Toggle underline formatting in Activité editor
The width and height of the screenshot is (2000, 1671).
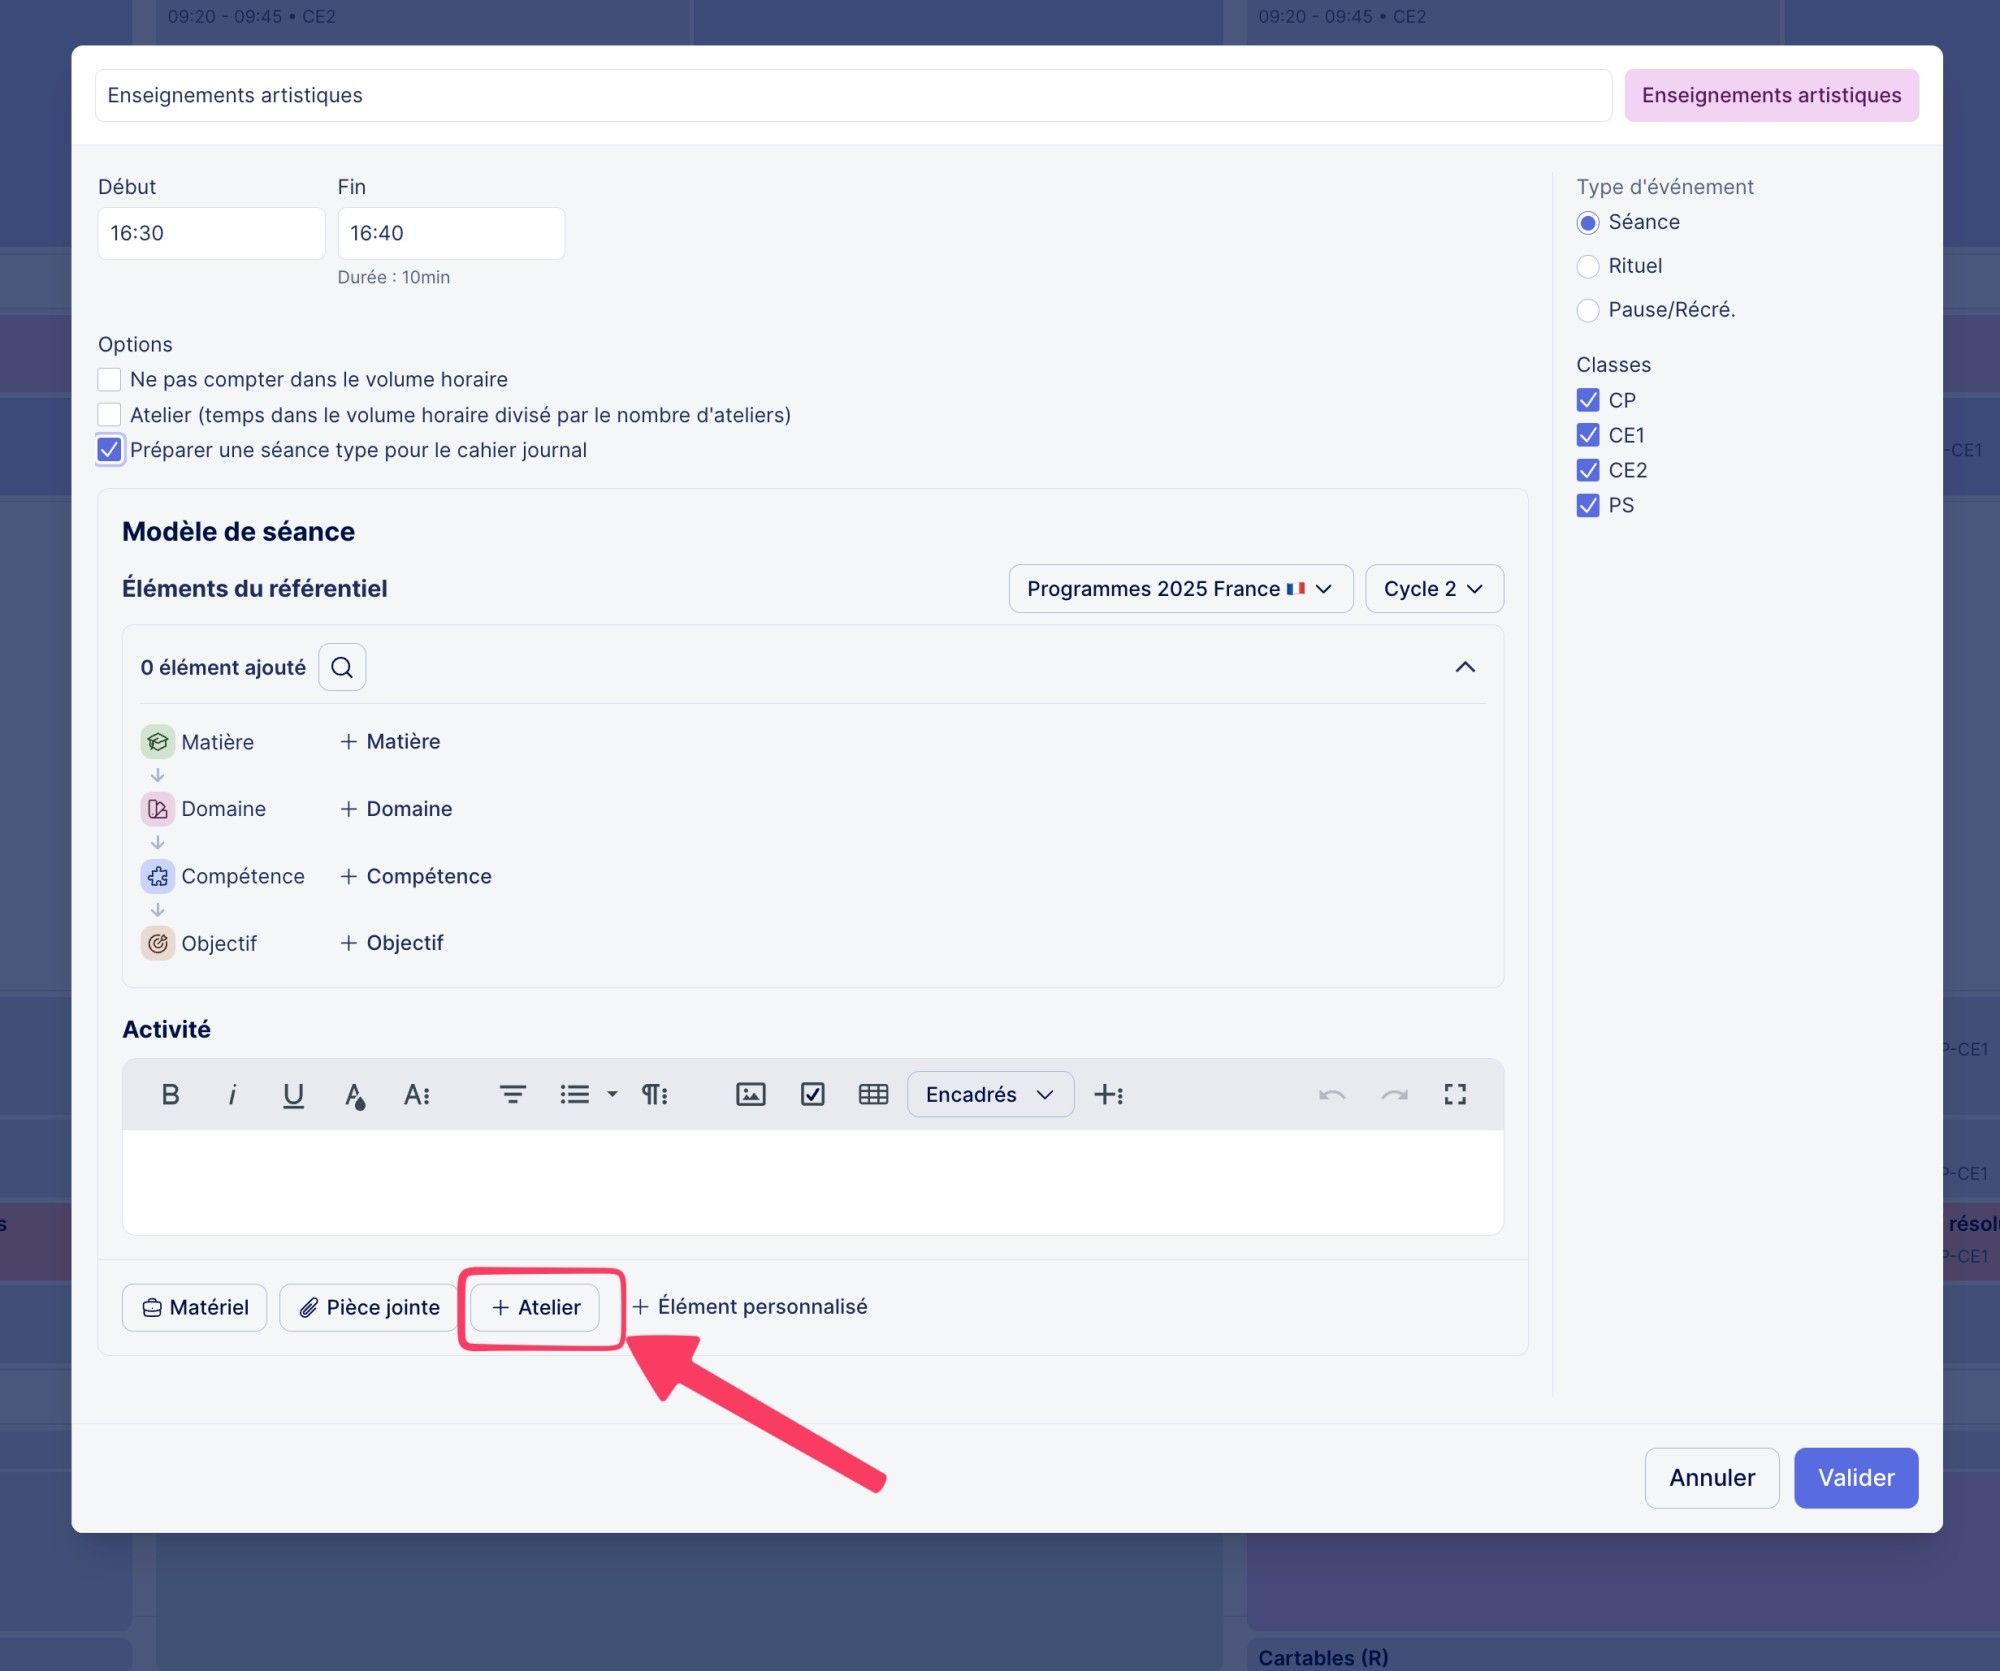point(293,1094)
